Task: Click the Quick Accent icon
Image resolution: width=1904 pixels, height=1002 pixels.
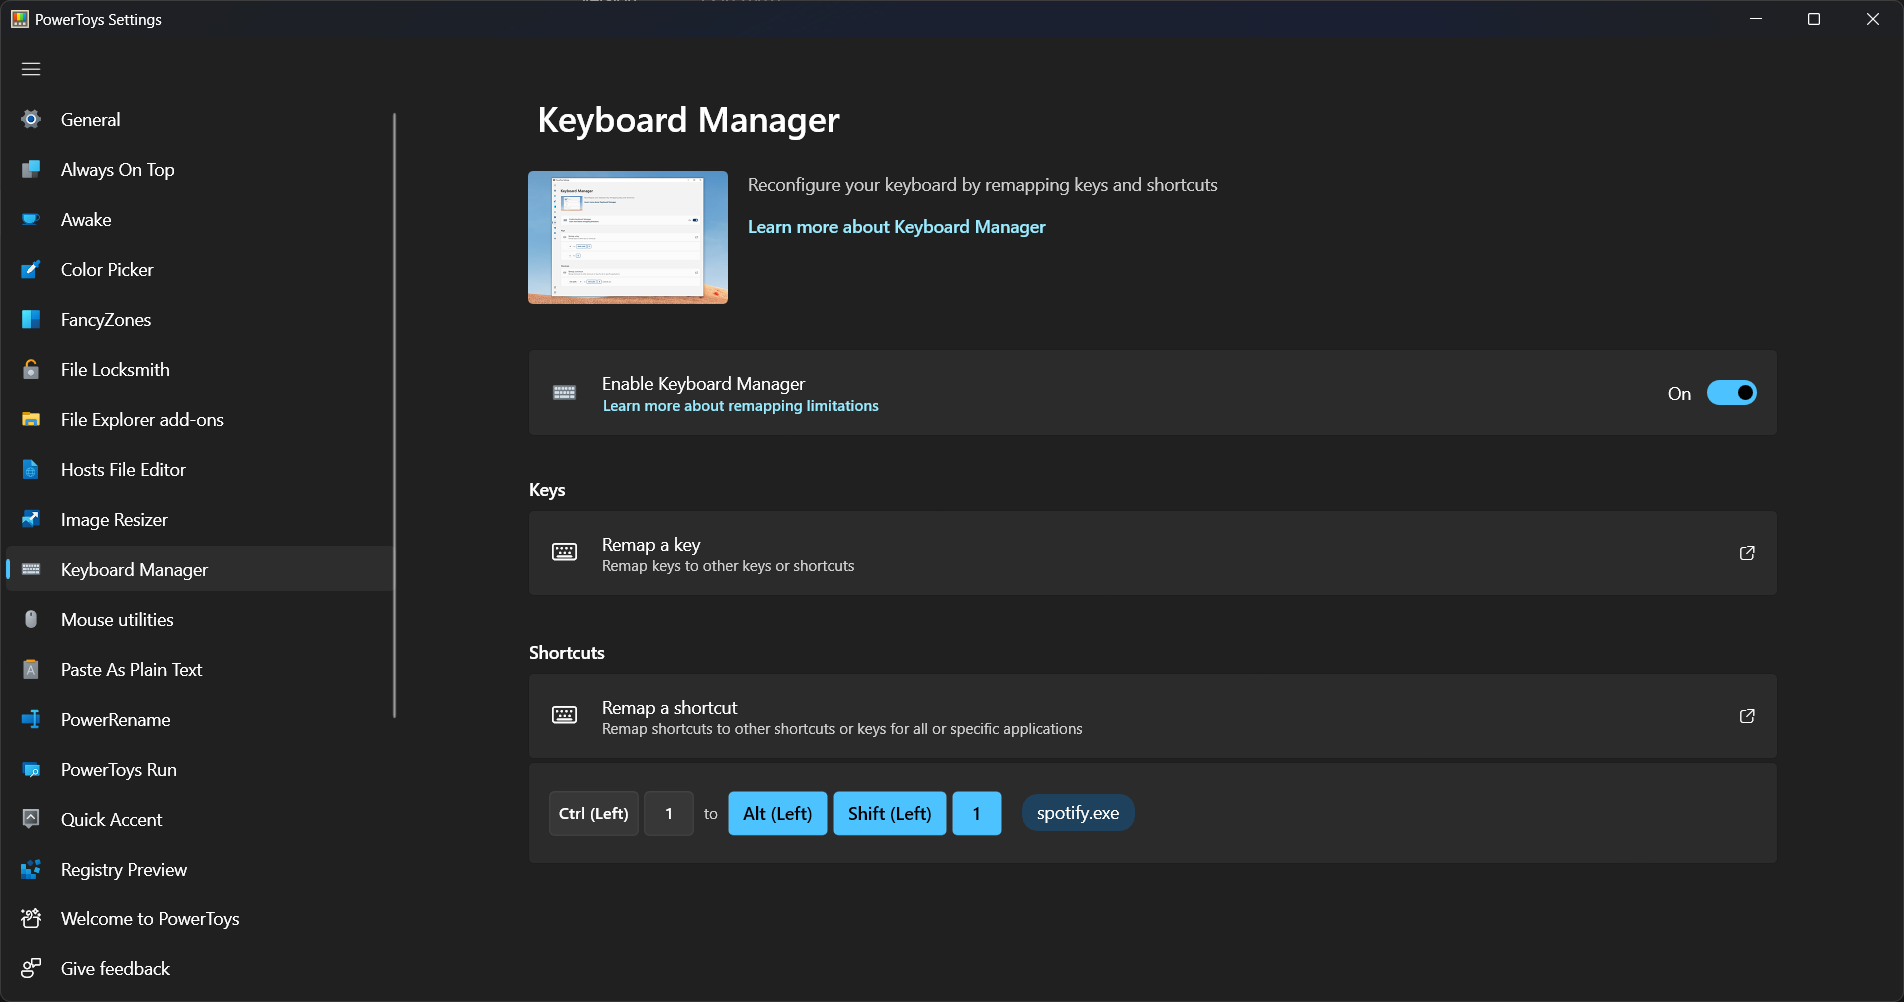Action: (31, 819)
